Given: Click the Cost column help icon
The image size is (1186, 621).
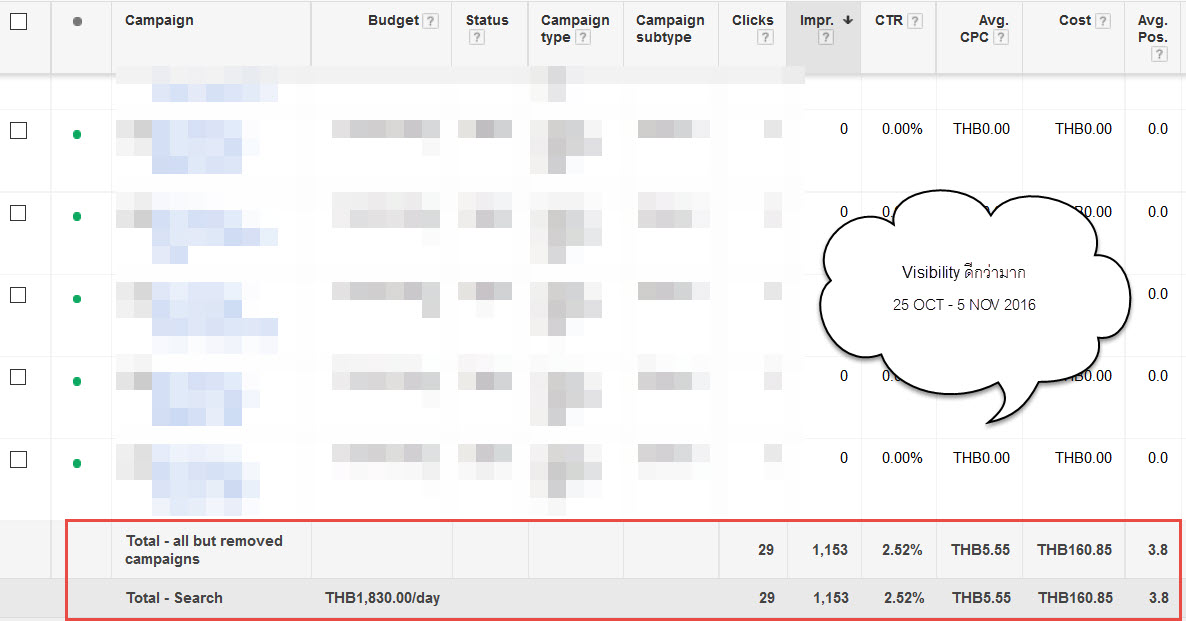Looking at the screenshot, I should (1101, 19).
